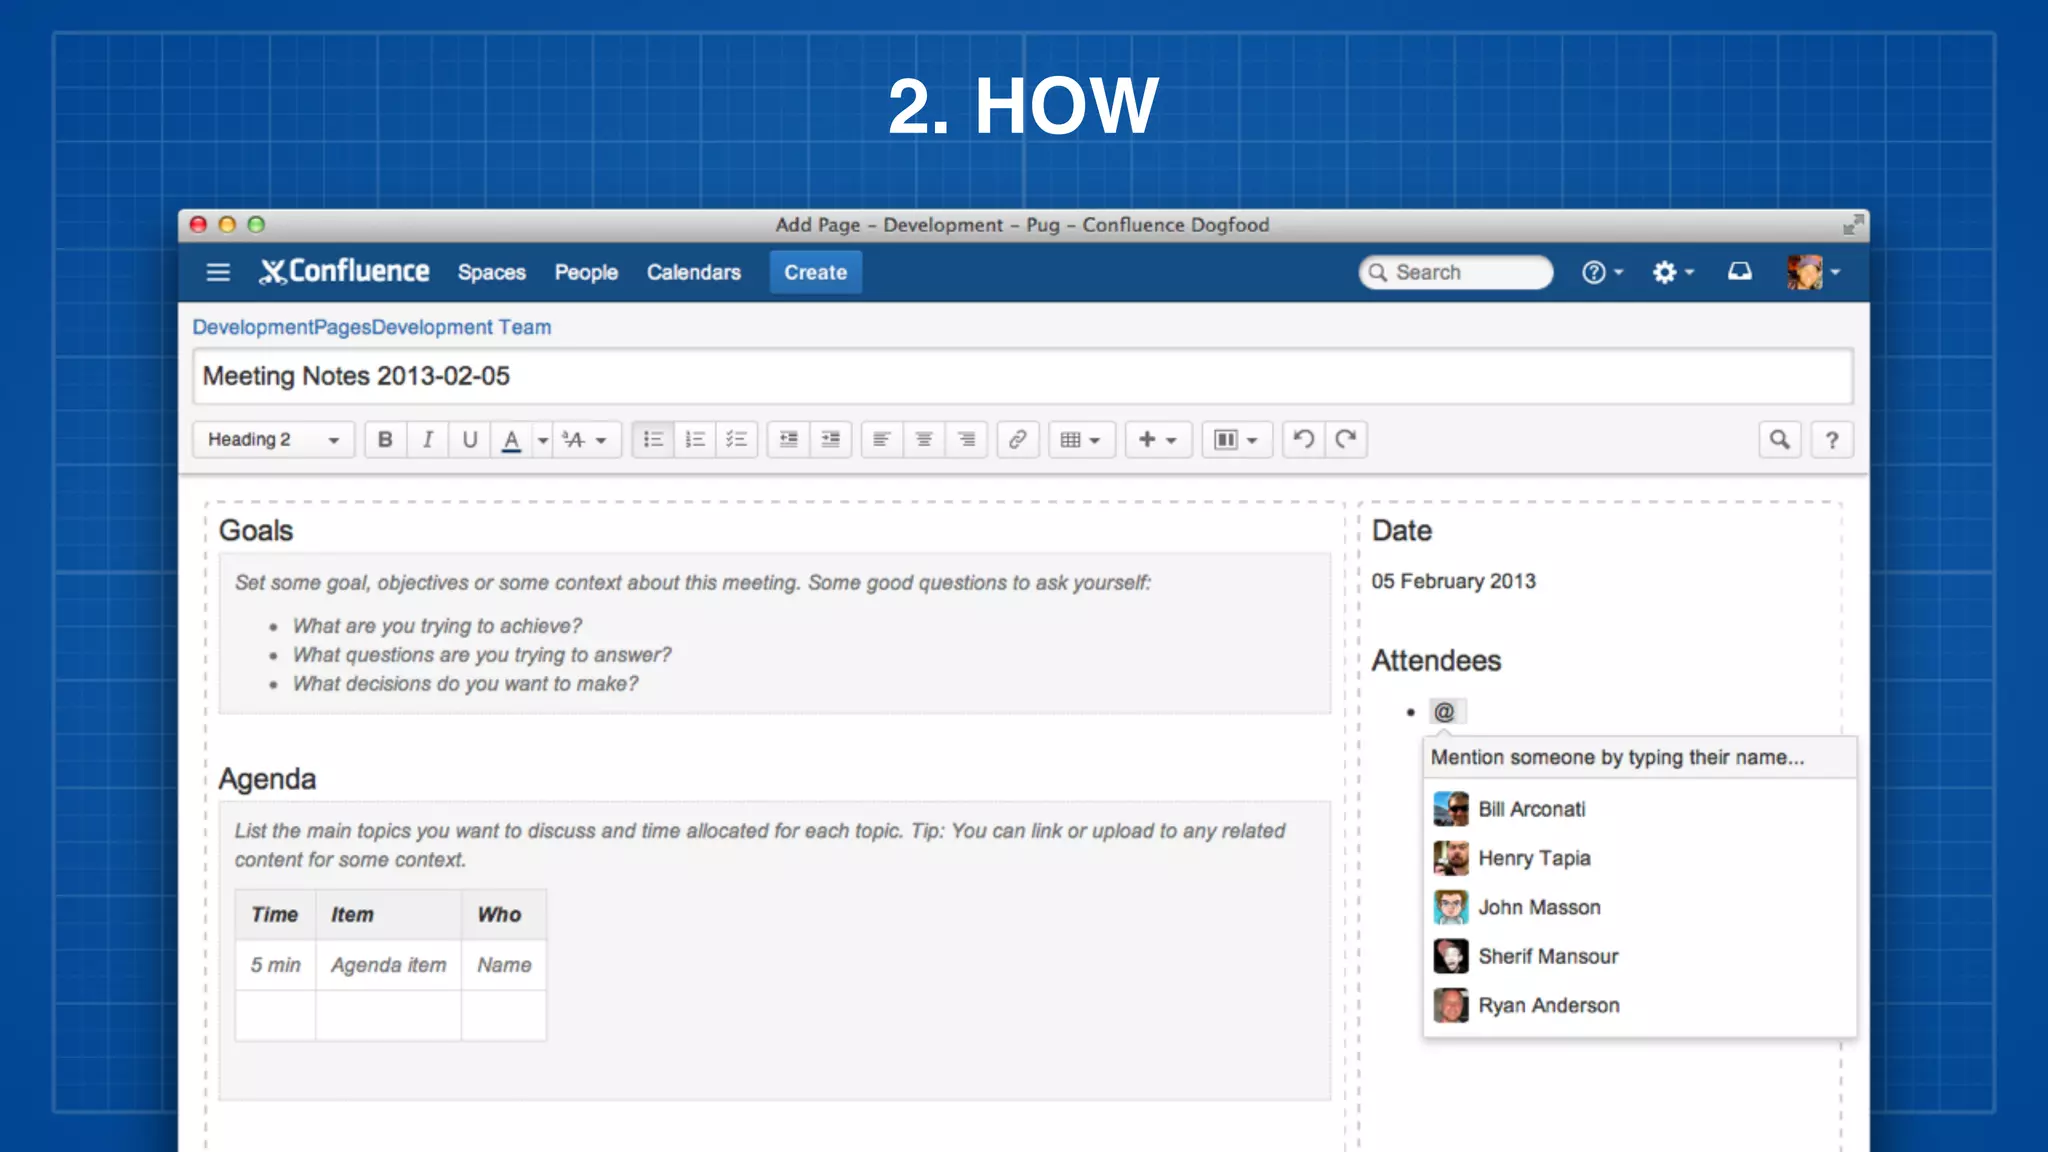Insert a task list
Screen dimensions: 2048x1152
[737, 440]
